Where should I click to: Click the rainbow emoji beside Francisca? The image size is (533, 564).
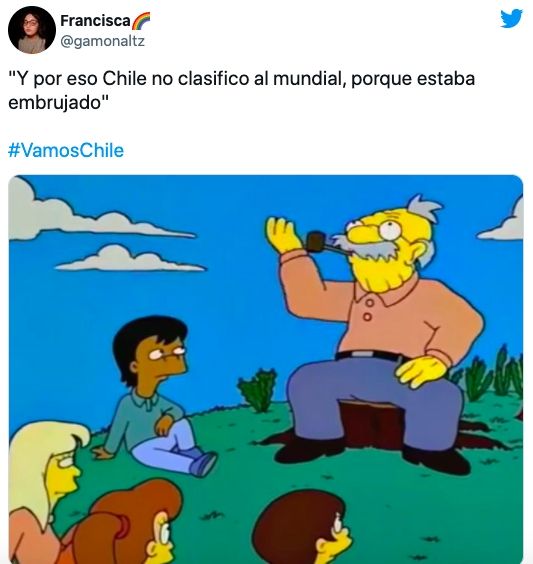(141, 21)
